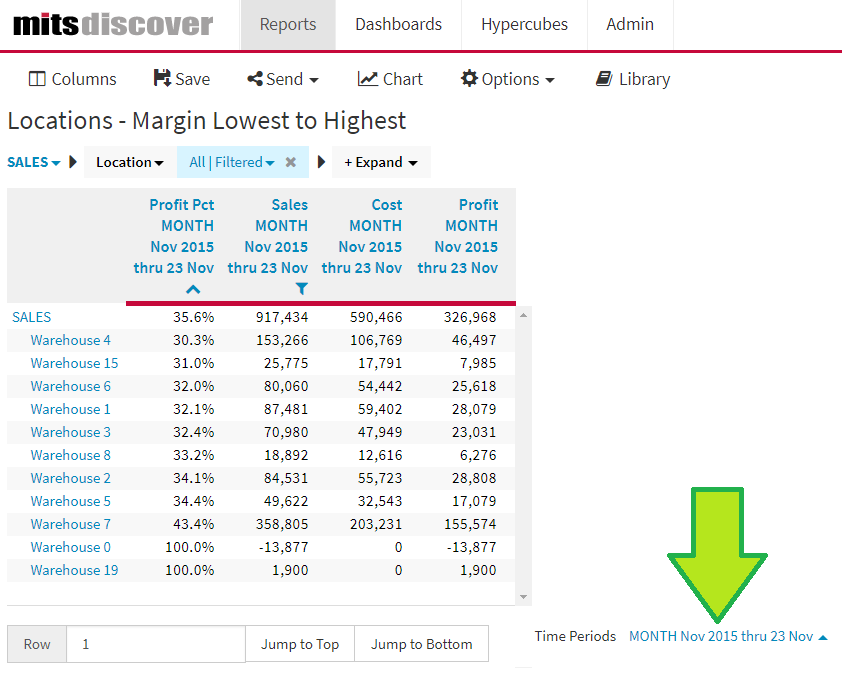This screenshot has height=680, width=842.
Task: Click the 35.6% total profit percent
Action: (193, 317)
